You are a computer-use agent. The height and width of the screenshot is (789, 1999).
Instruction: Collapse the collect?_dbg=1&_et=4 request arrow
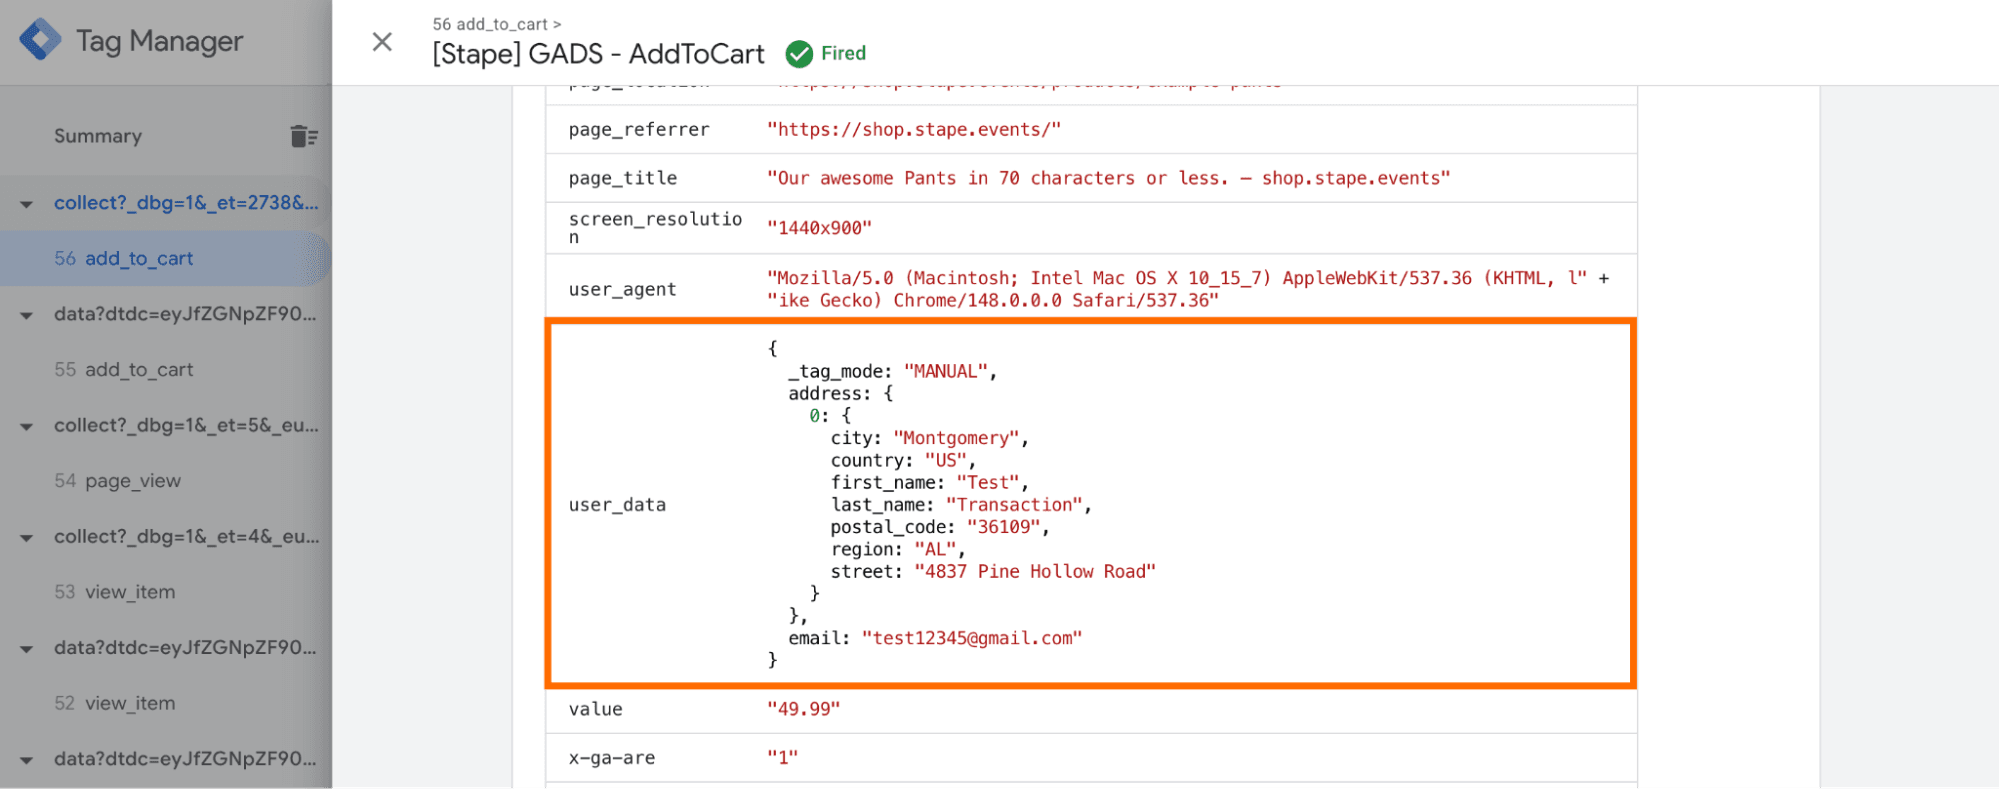(27, 537)
